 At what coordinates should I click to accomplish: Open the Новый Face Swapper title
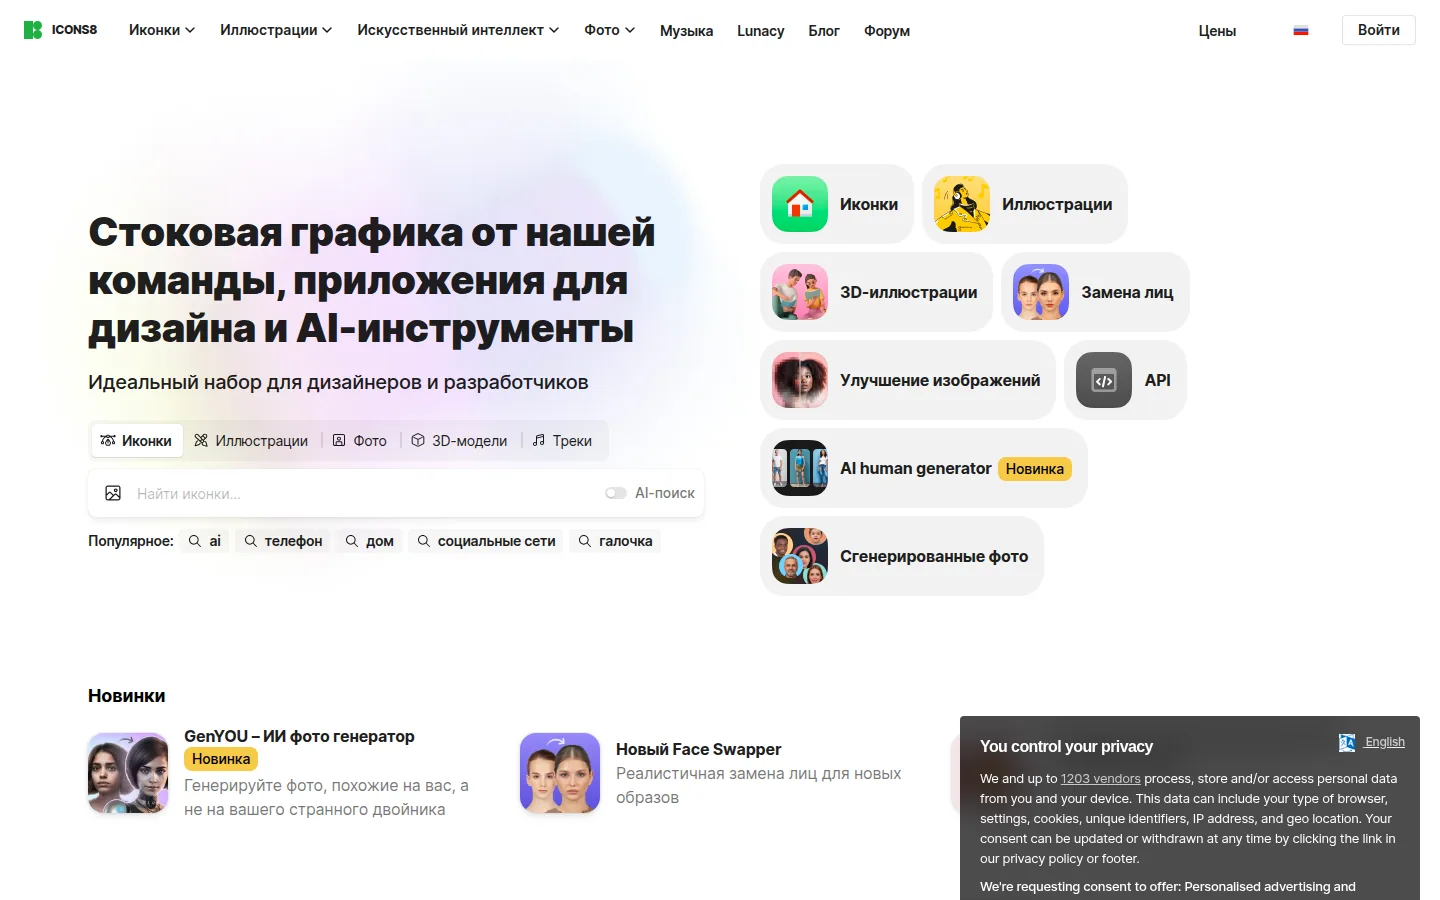pyautogui.click(x=698, y=749)
